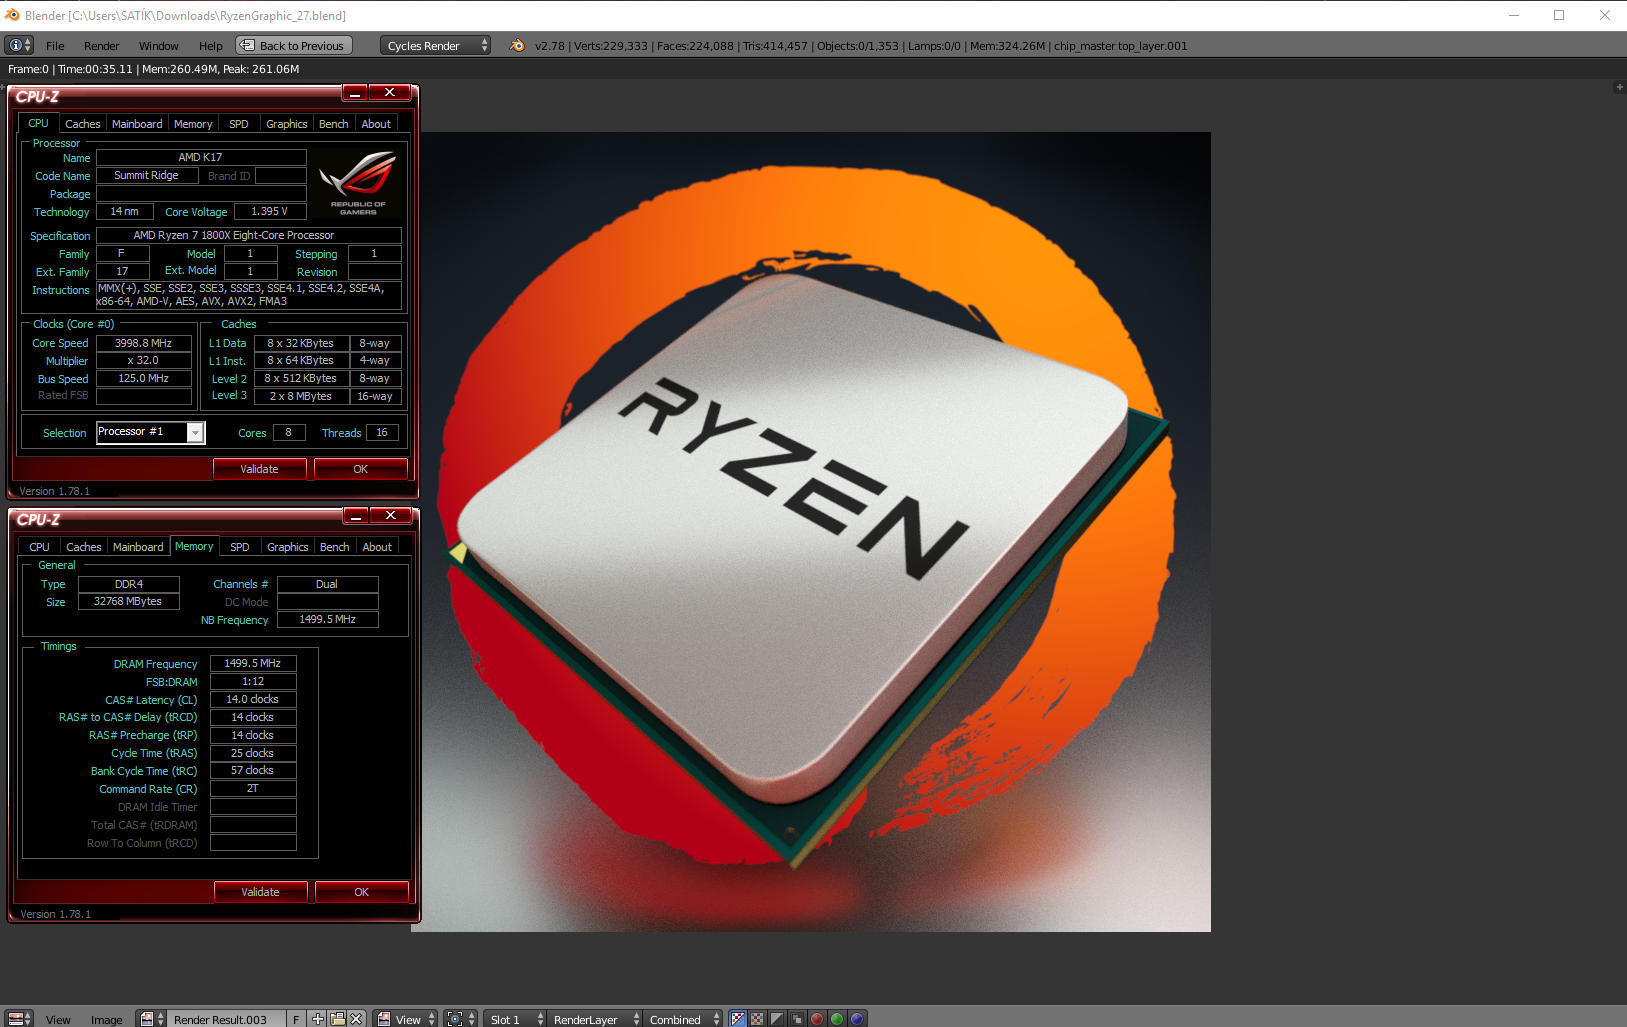Open the Info editor type selector
This screenshot has width=1627, height=1027.
coord(19,46)
